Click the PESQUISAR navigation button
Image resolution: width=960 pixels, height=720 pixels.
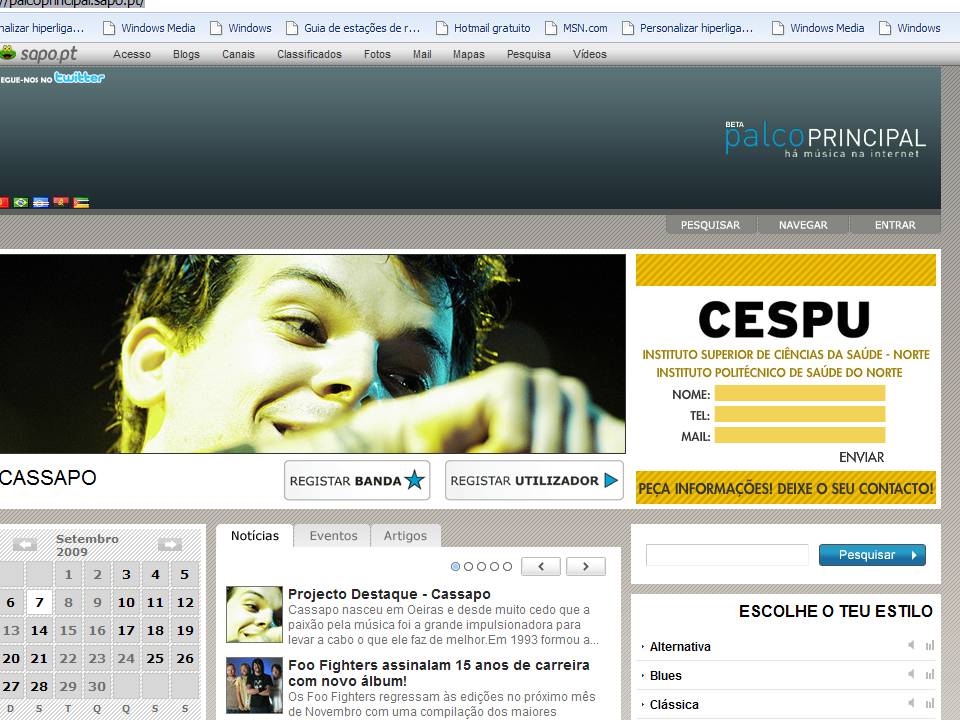coord(710,225)
